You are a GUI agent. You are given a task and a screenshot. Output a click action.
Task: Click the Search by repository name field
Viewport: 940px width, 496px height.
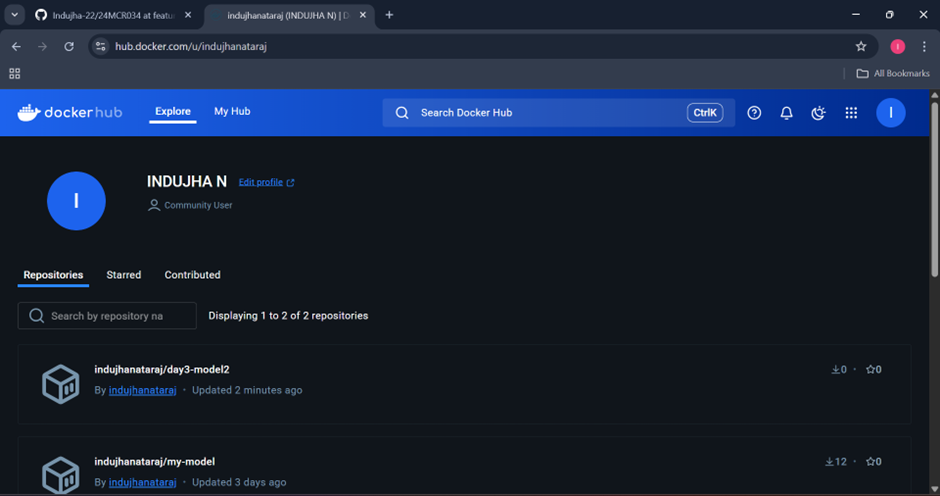[107, 315]
